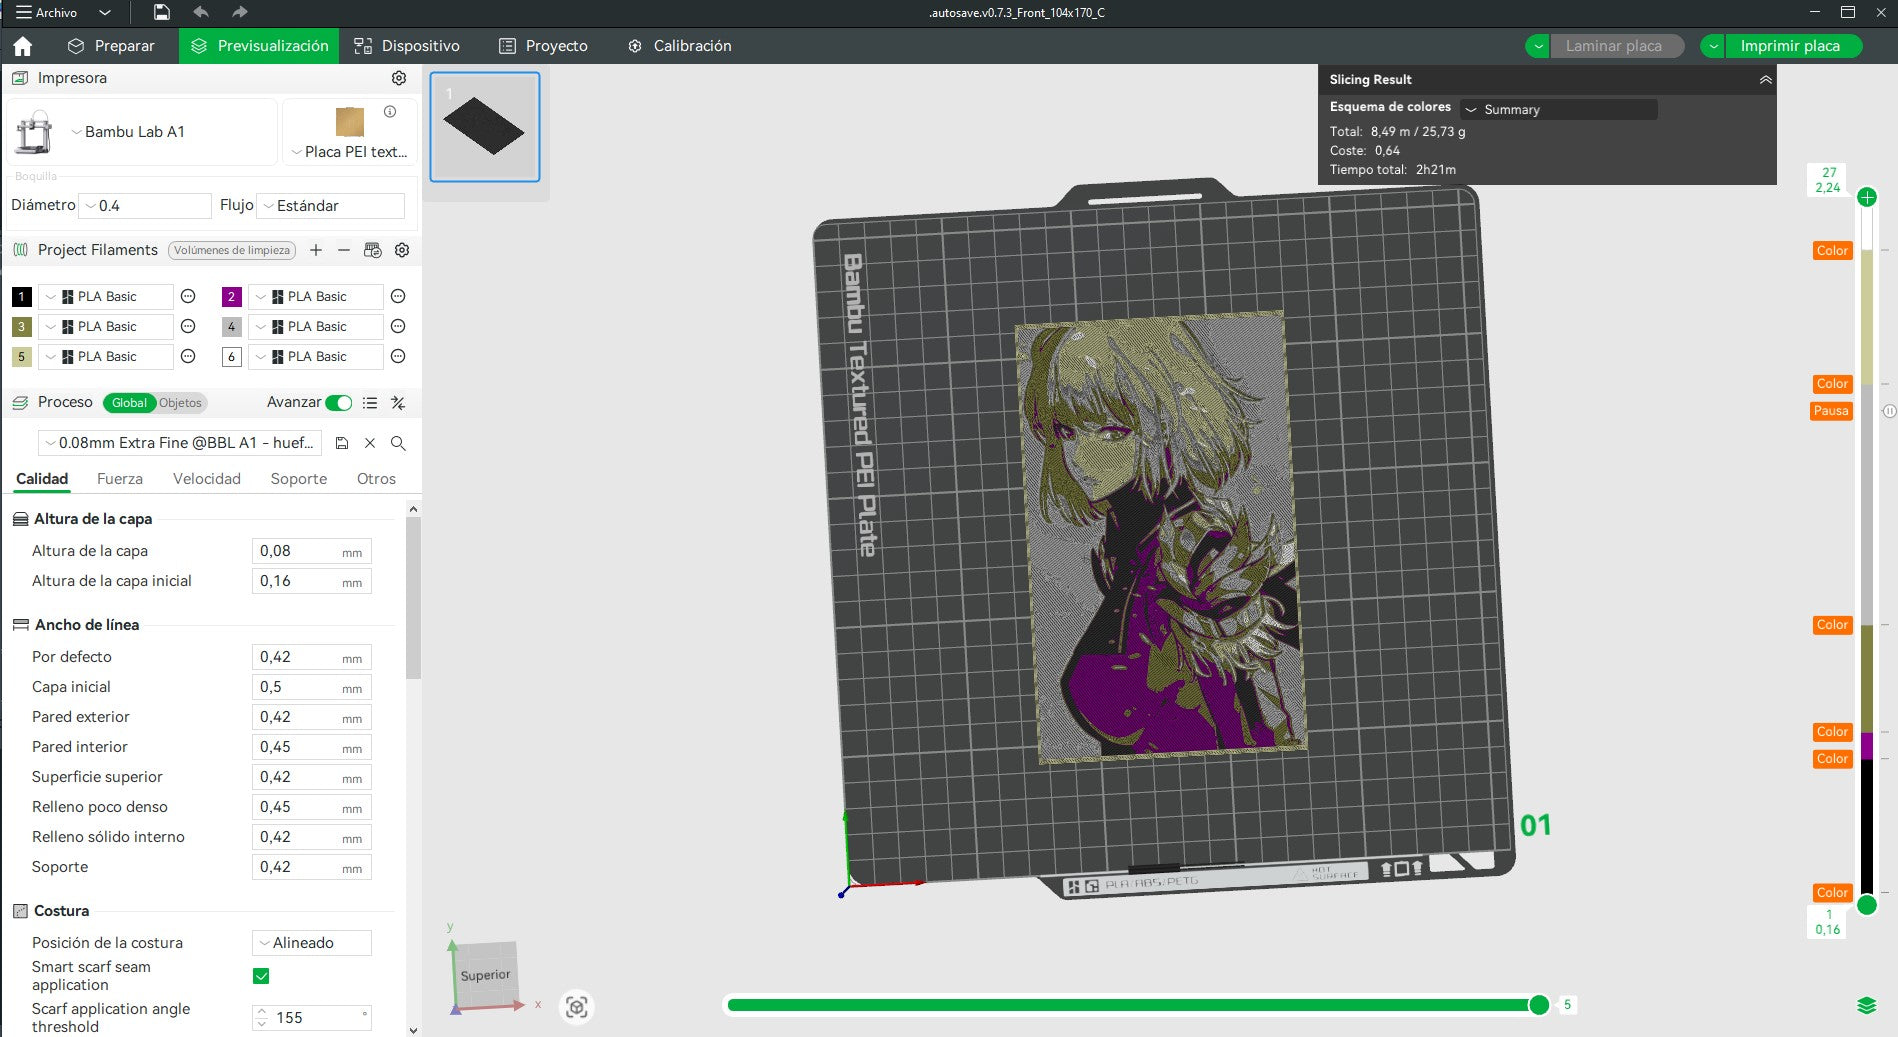
Task: Toggle the Avanzar advanced switch
Action: pyautogui.click(x=339, y=403)
